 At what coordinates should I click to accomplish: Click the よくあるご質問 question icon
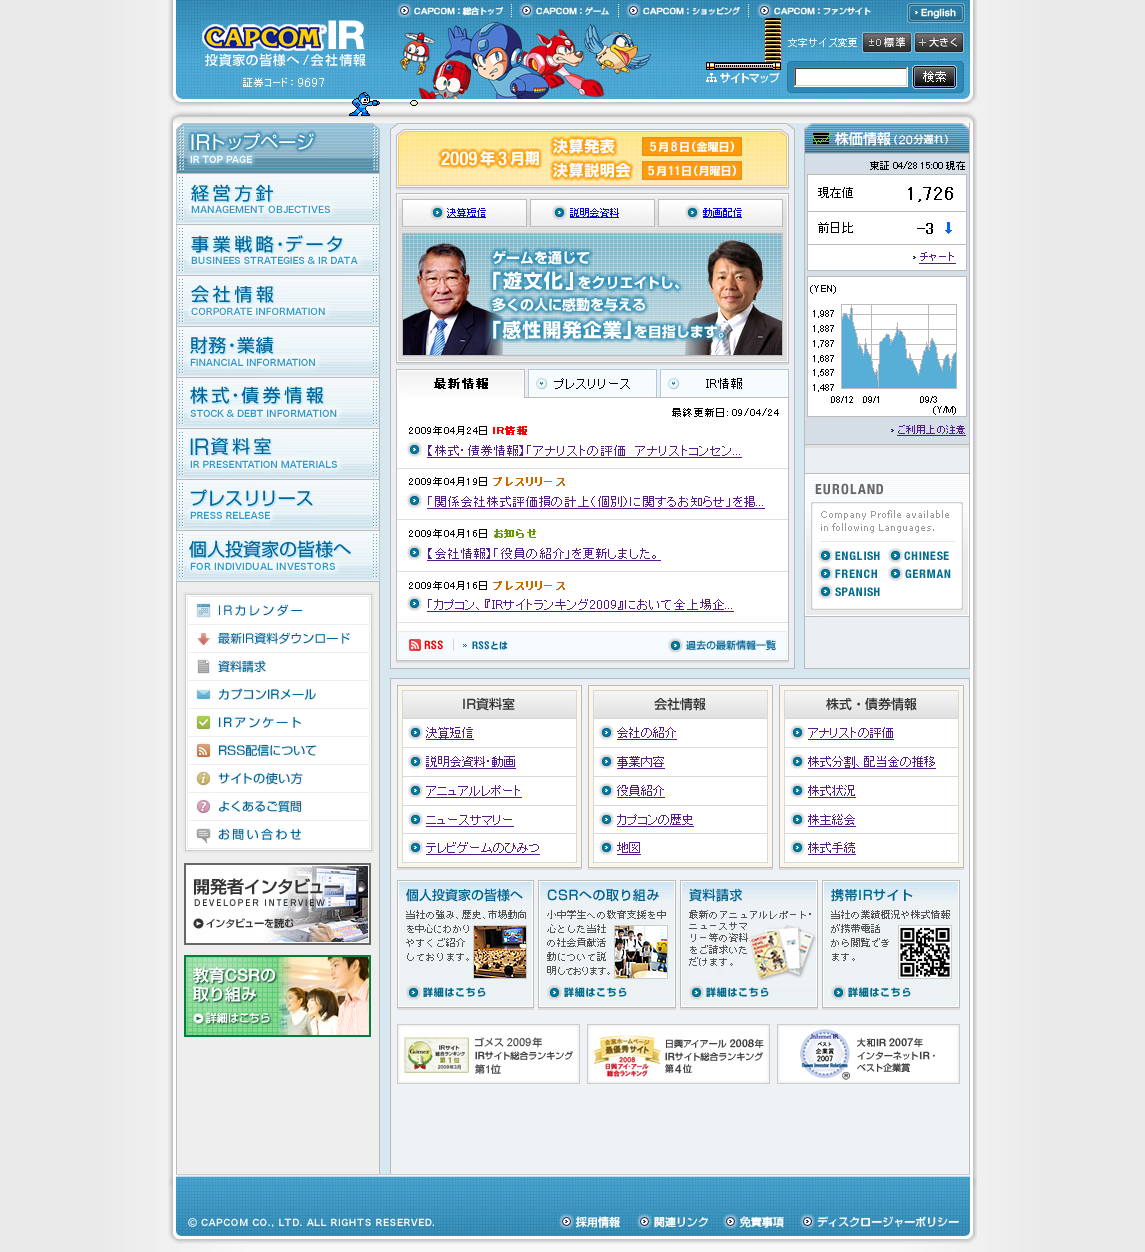coord(204,806)
